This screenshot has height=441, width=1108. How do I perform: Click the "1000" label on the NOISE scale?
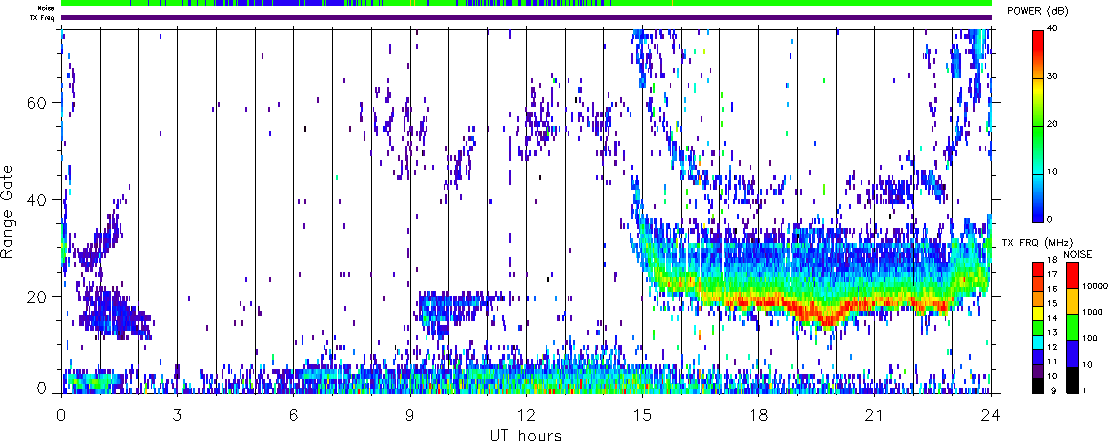click(x=1091, y=313)
